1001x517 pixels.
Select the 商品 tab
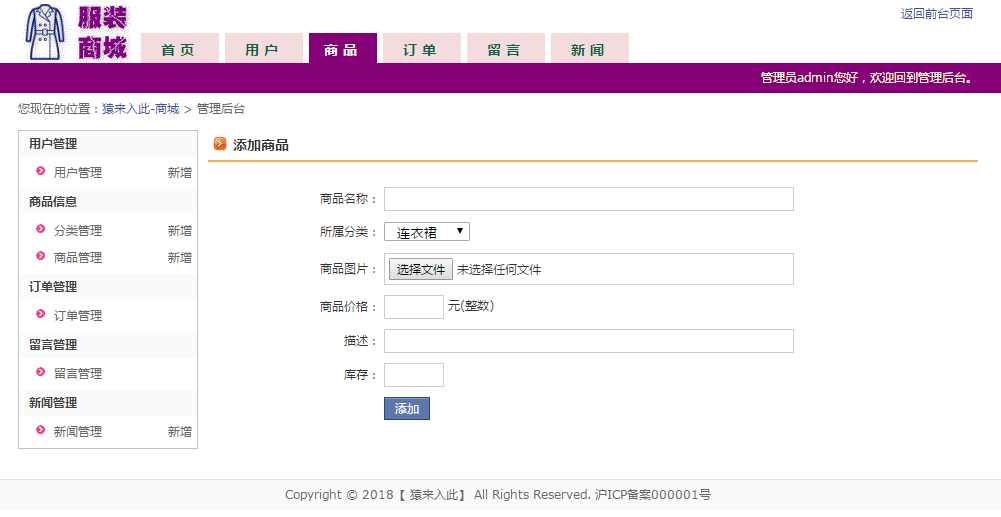coord(343,49)
